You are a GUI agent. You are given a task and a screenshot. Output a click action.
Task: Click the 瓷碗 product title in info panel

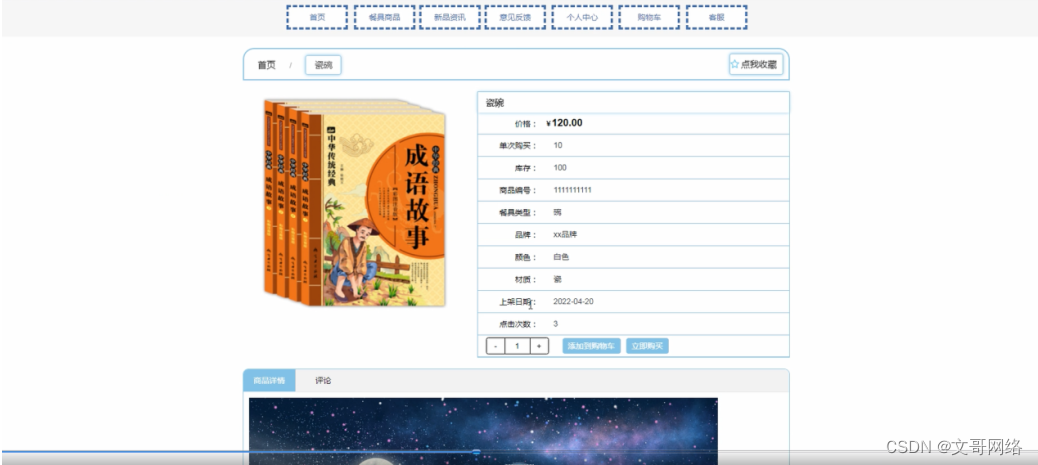[x=495, y=103]
